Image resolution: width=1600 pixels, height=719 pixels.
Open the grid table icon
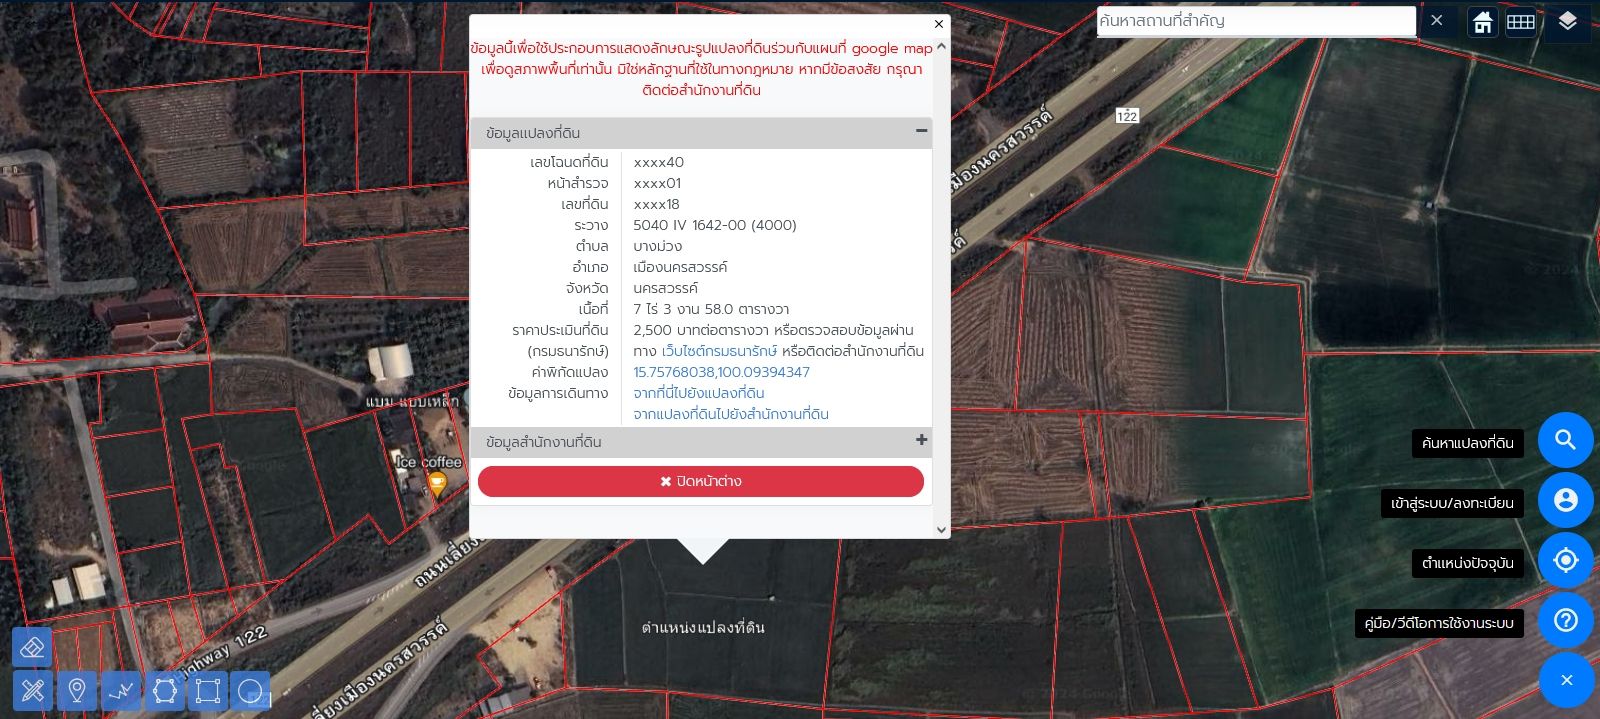tap(1521, 22)
